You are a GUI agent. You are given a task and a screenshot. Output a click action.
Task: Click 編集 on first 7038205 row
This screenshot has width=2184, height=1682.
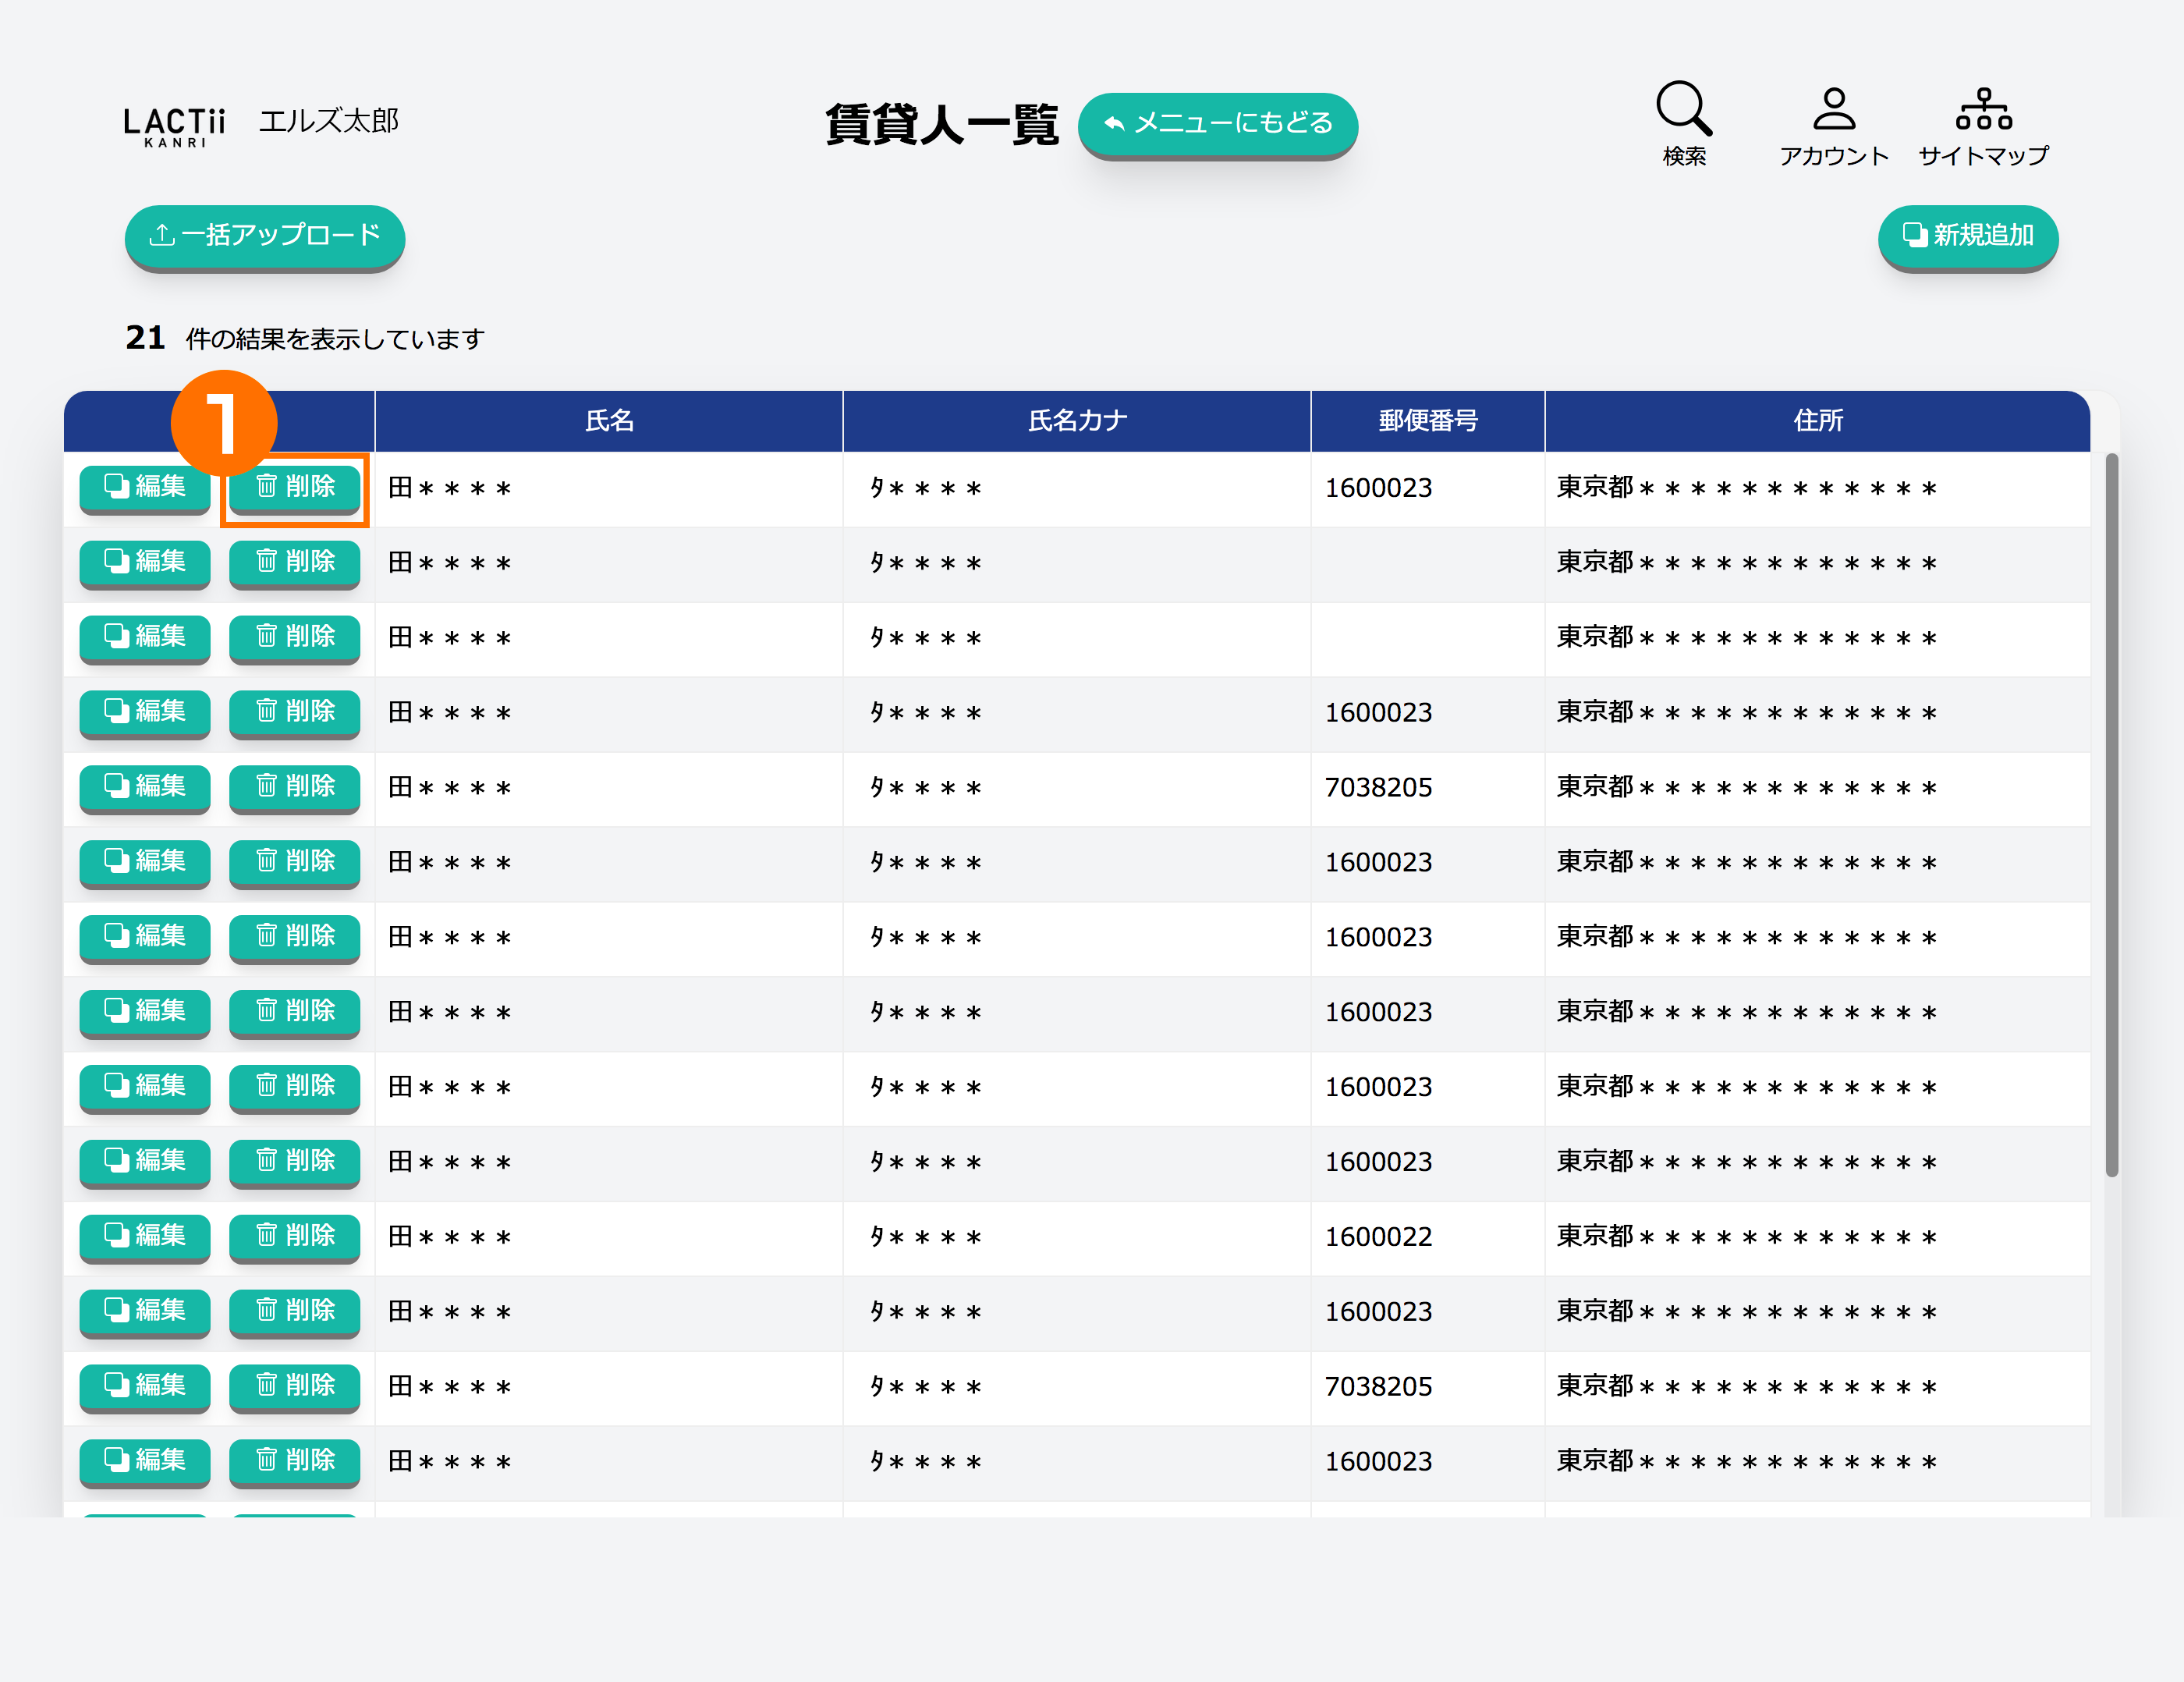(145, 786)
